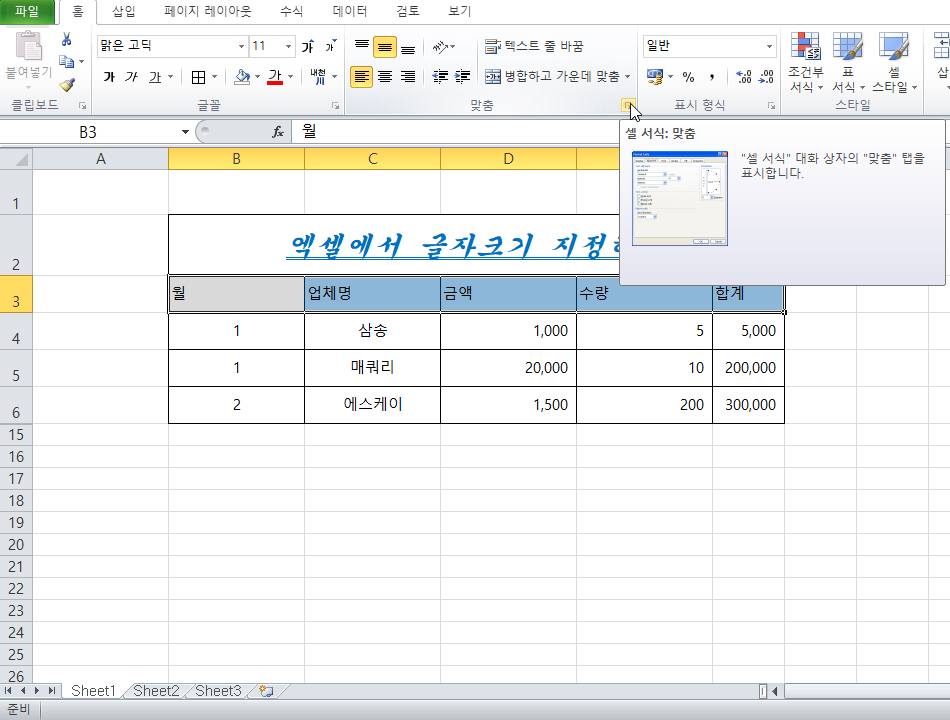Open the font size dropdown showing 11
Image resolution: width=950 pixels, height=720 pixels.
tap(288, 46)
